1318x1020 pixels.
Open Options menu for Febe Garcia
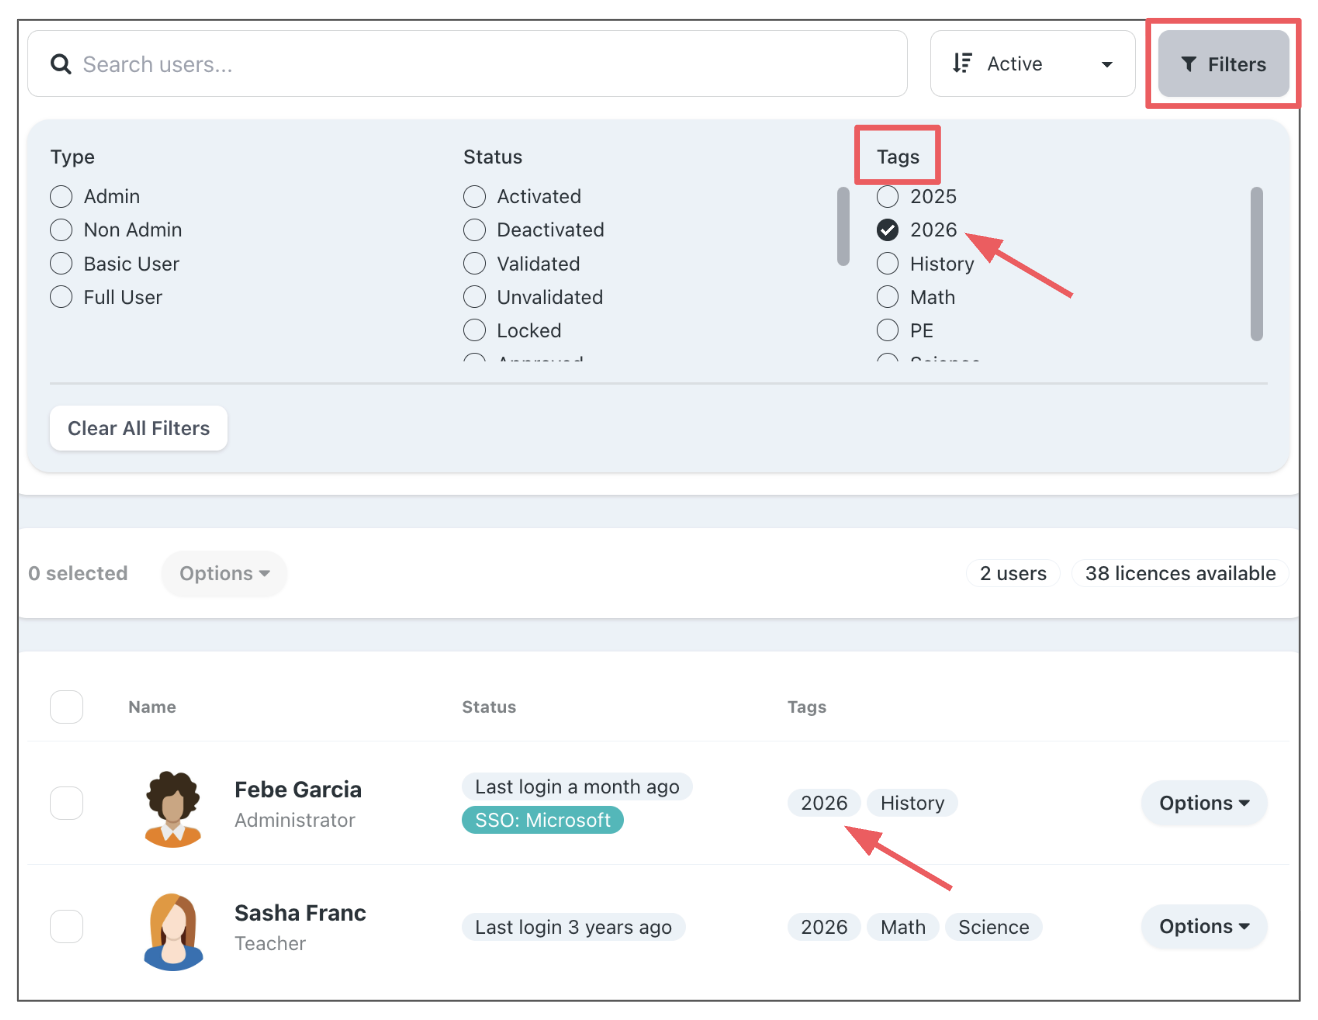coord(1203,803)
